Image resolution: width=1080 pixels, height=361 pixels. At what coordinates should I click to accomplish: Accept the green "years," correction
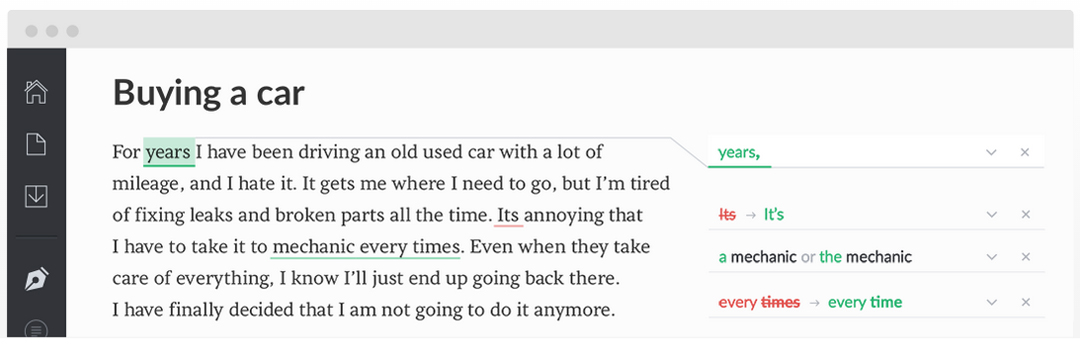[738, 153]
